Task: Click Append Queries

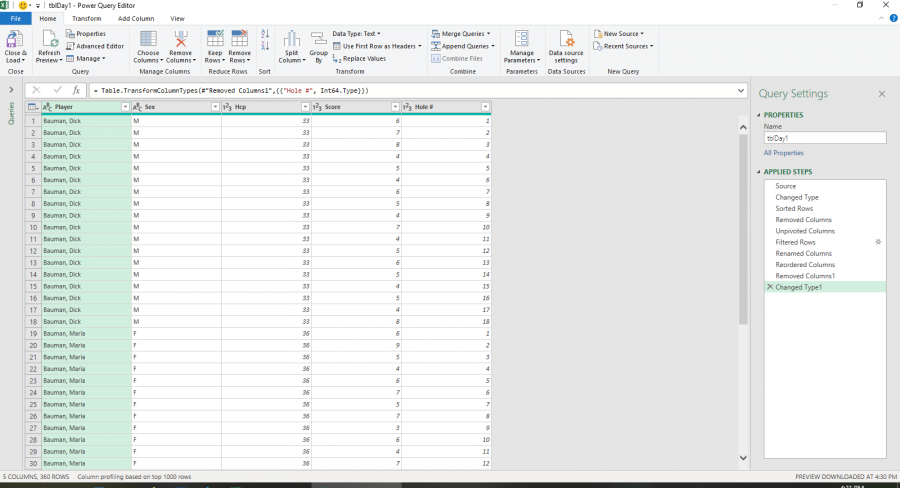Action: tap(463, 47)
